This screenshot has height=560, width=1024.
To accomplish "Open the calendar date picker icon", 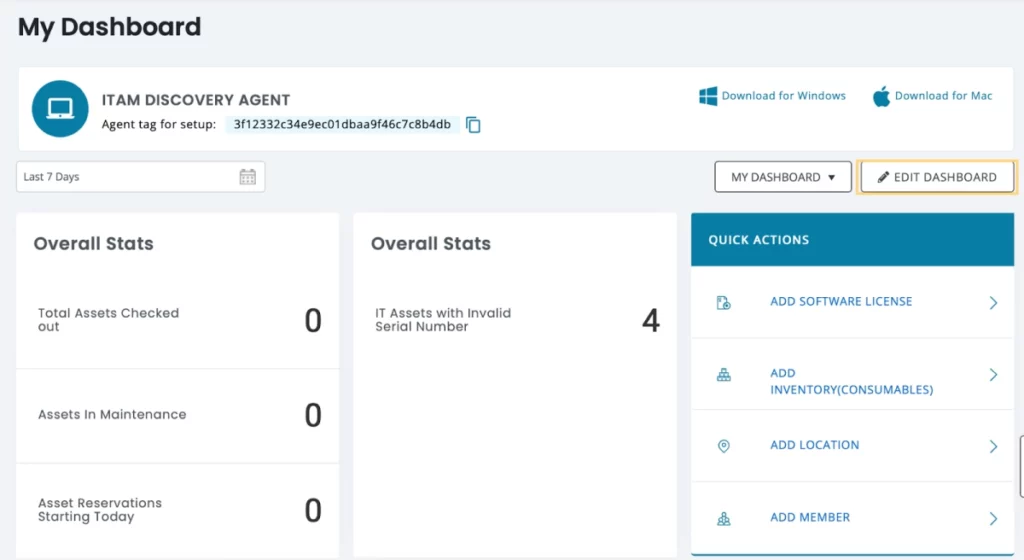I will click(248, 177).
